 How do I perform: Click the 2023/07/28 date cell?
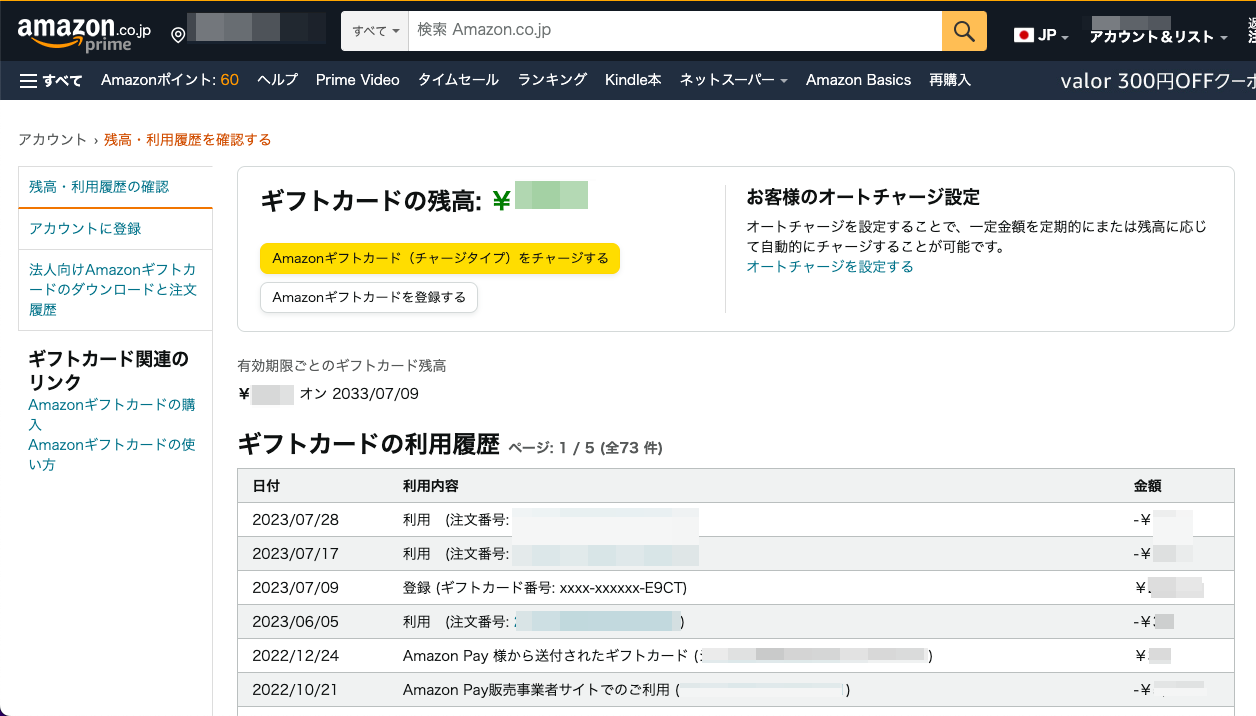pos(295,520)
